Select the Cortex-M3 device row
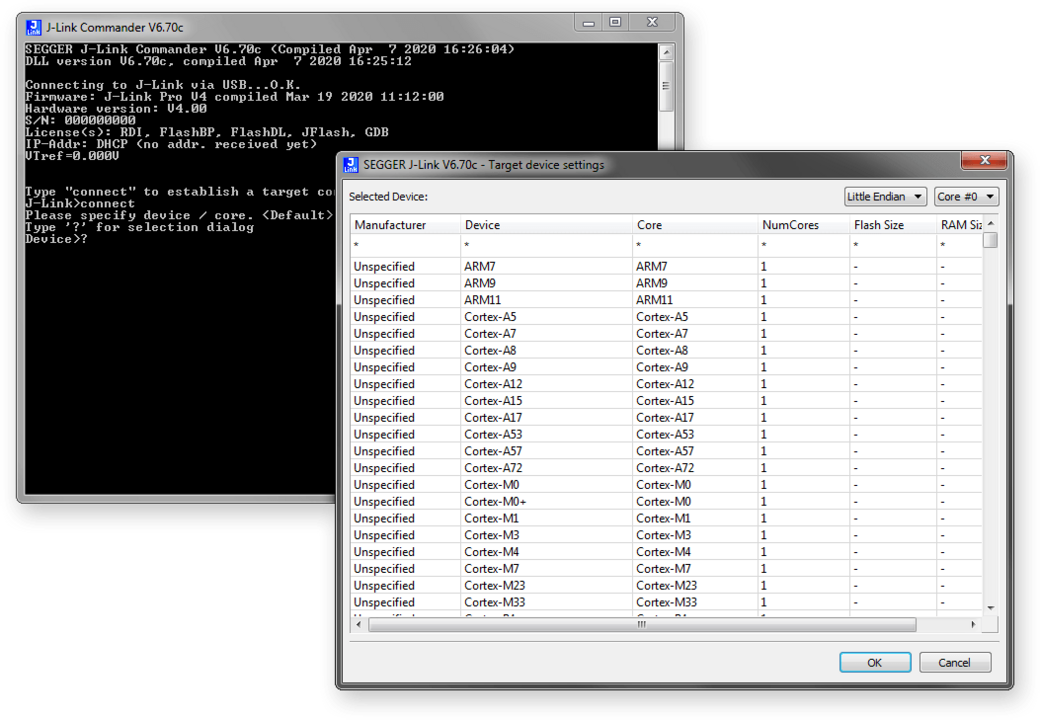Viewport: 1040px width, 720px height. click(x=666, y=535)
